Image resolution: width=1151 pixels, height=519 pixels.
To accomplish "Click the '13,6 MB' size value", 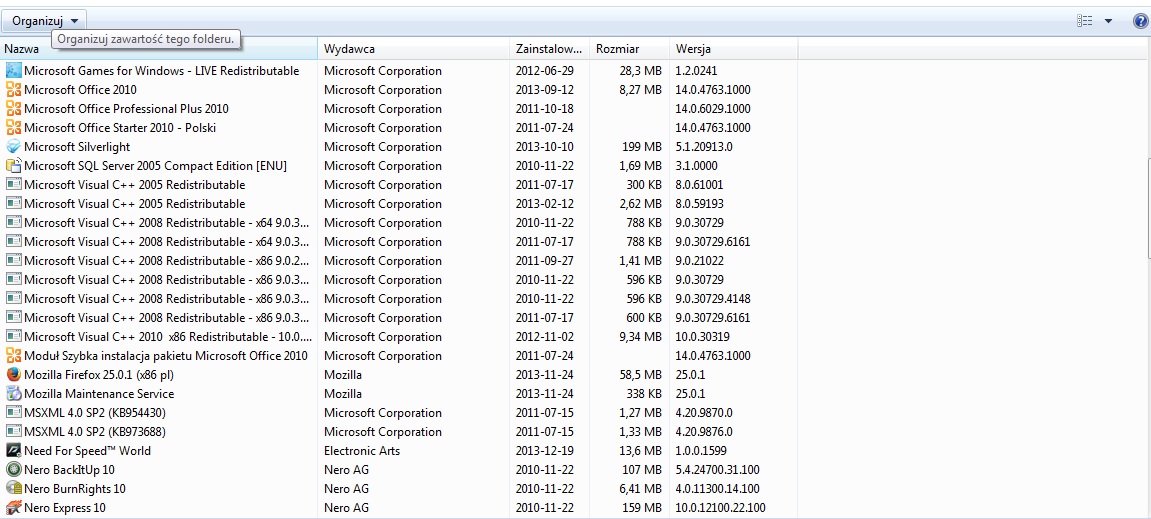I will coord(640,451).
